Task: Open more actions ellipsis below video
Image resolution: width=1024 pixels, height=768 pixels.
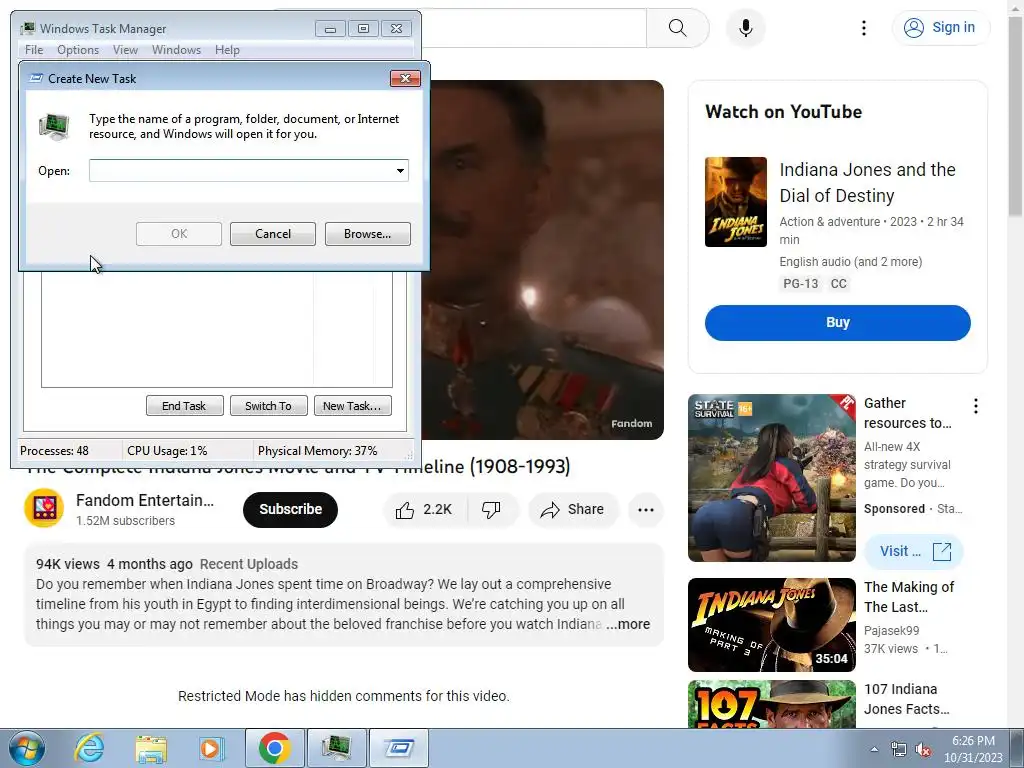Action: [646, 510]
